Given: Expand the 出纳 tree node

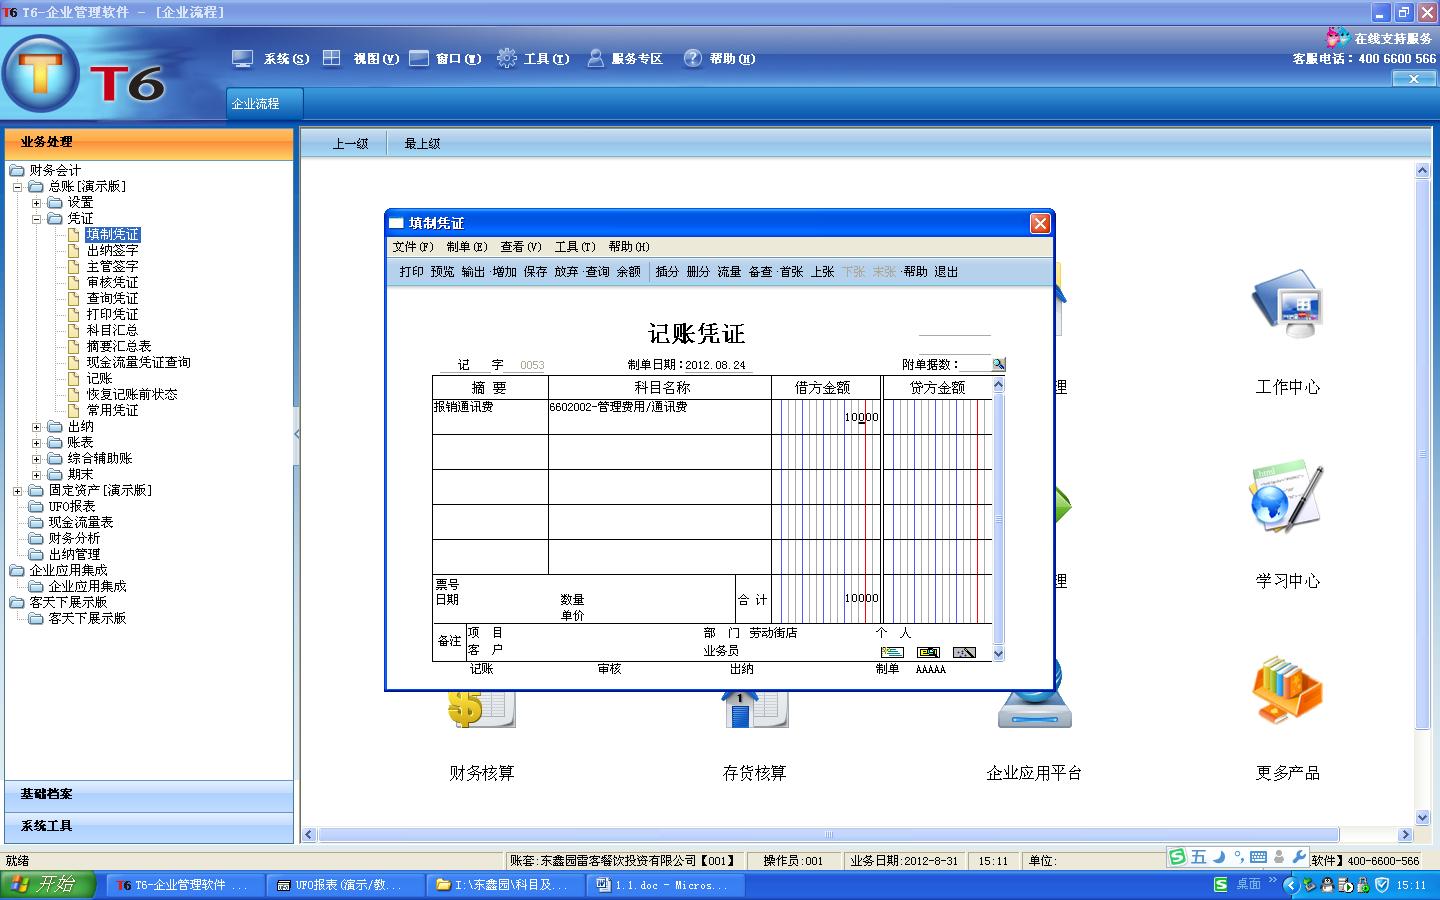Looking at the screenshot, I should pos(38,426).
